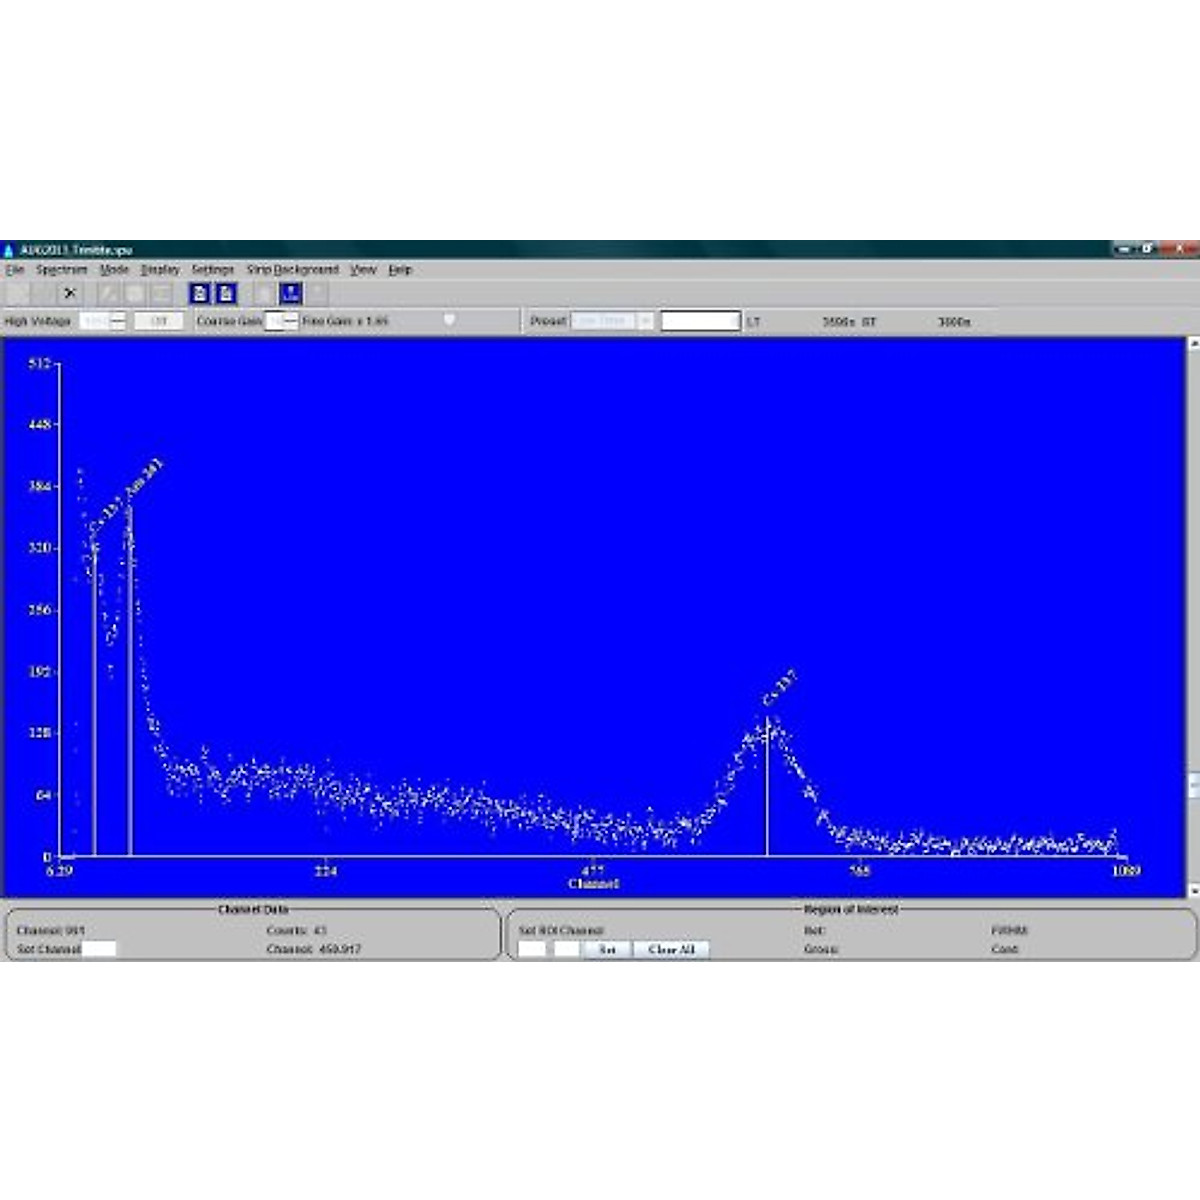Open the Preset mode dropdown
The image size is (1200, 1200).
click(x=645, y=321)
